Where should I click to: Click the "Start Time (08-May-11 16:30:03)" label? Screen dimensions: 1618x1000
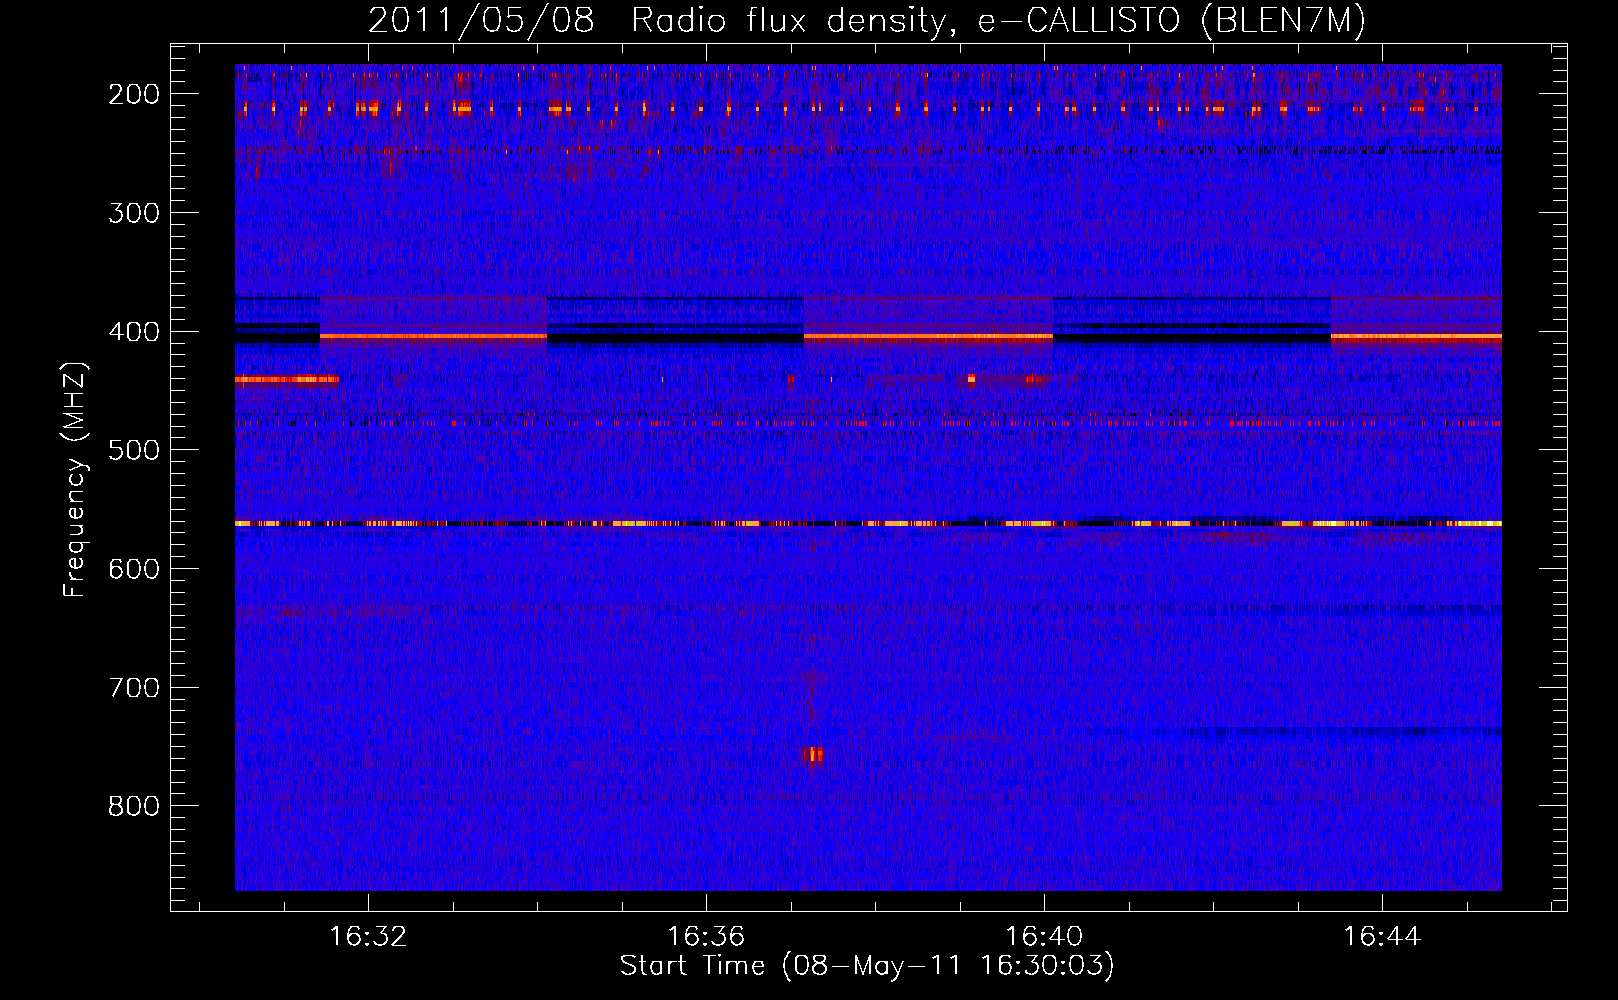(x=867, y=966)
